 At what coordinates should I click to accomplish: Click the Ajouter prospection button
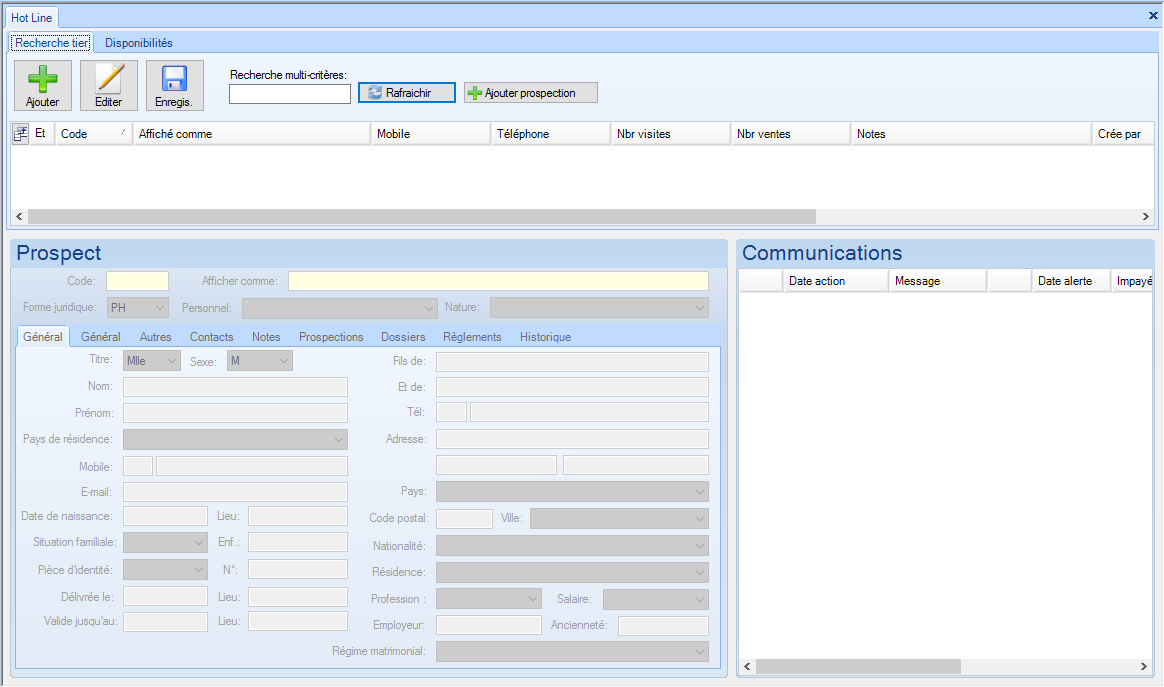click(x=530, y=93)
